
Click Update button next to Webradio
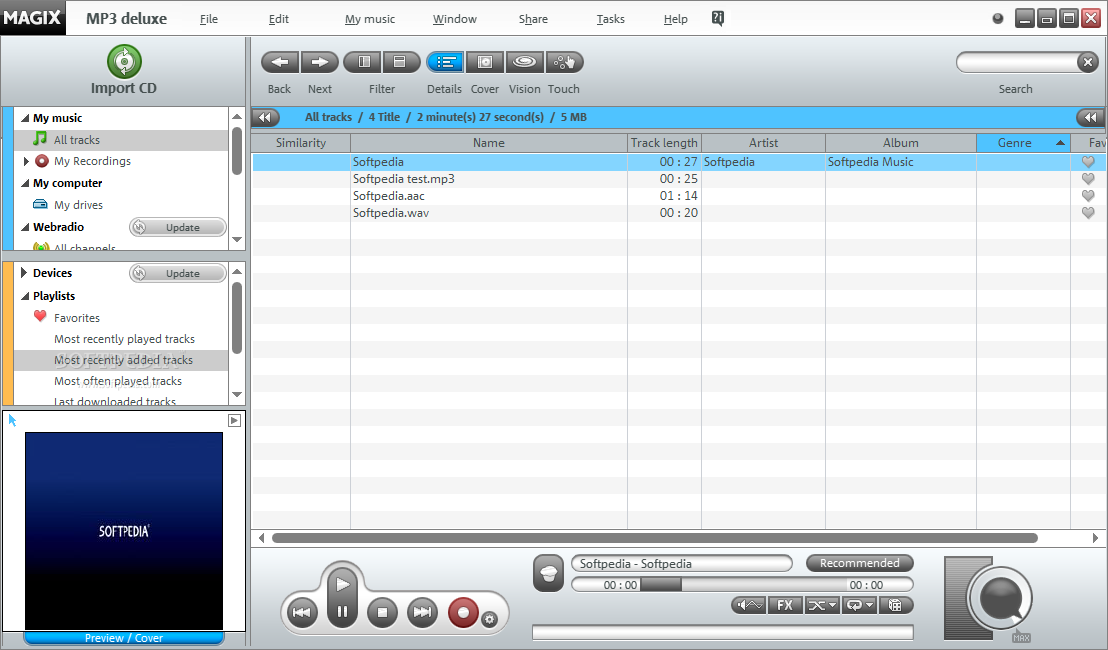click(x=178, y=228)
